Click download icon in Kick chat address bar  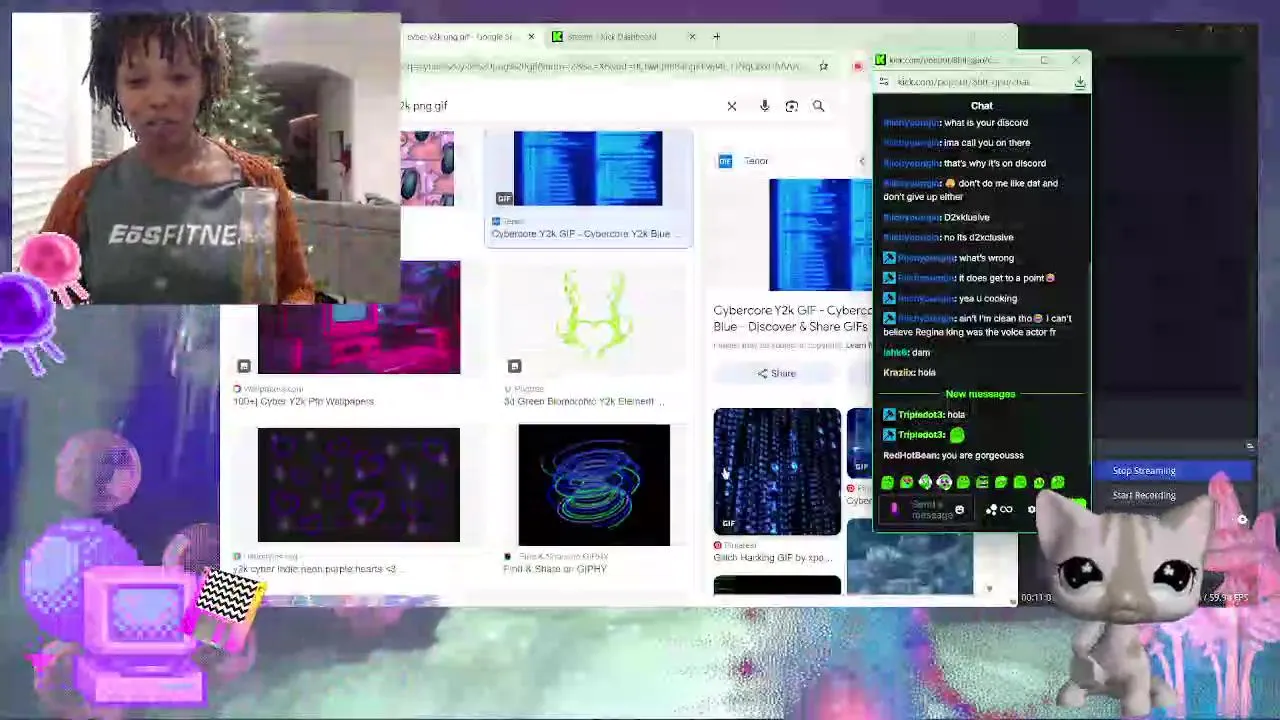coord(1080,83)
